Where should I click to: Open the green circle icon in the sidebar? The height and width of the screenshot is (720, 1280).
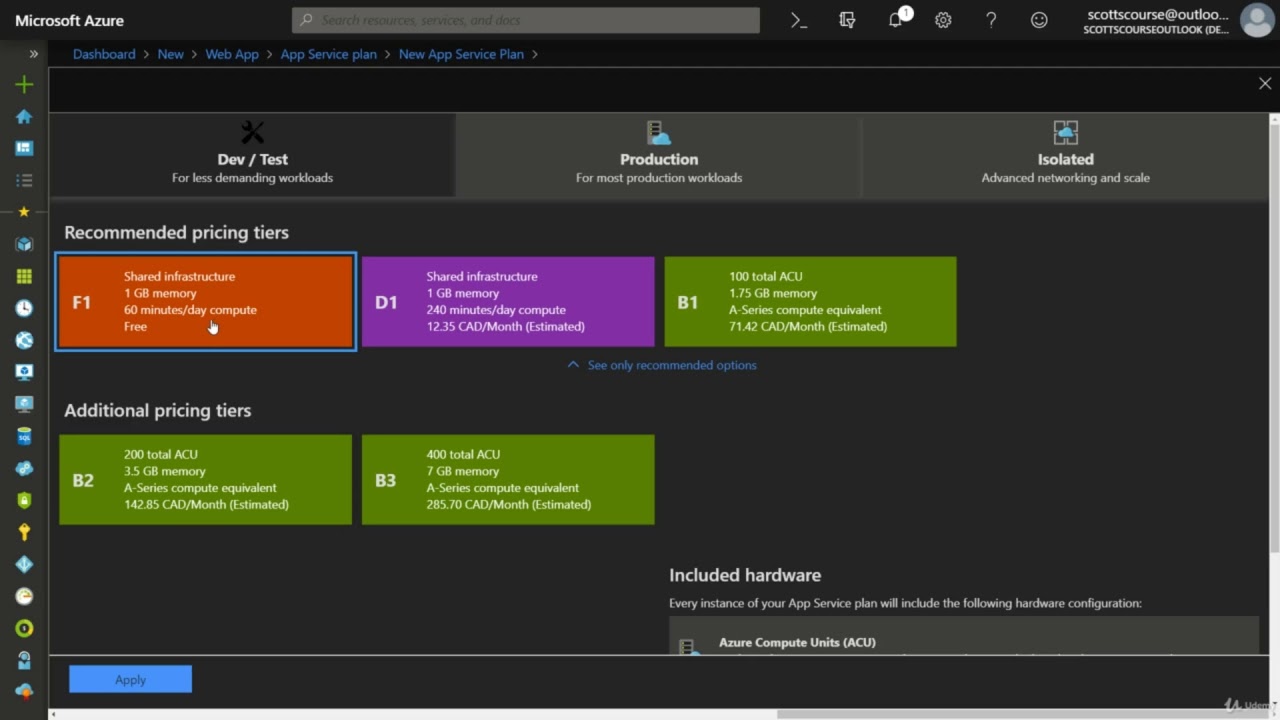coord(24,628)
